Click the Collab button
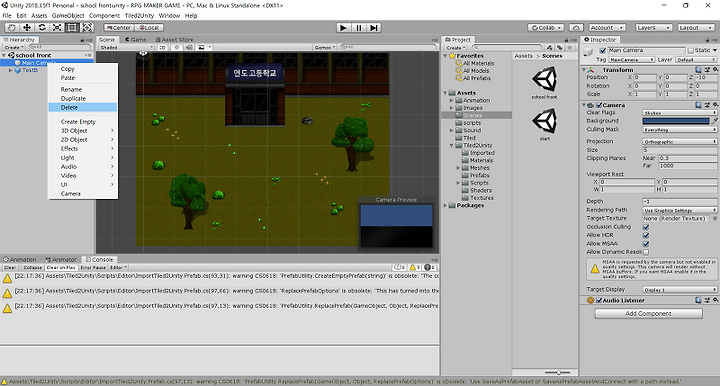The width and height of the screenshot is (720, 386). (546, 28)
